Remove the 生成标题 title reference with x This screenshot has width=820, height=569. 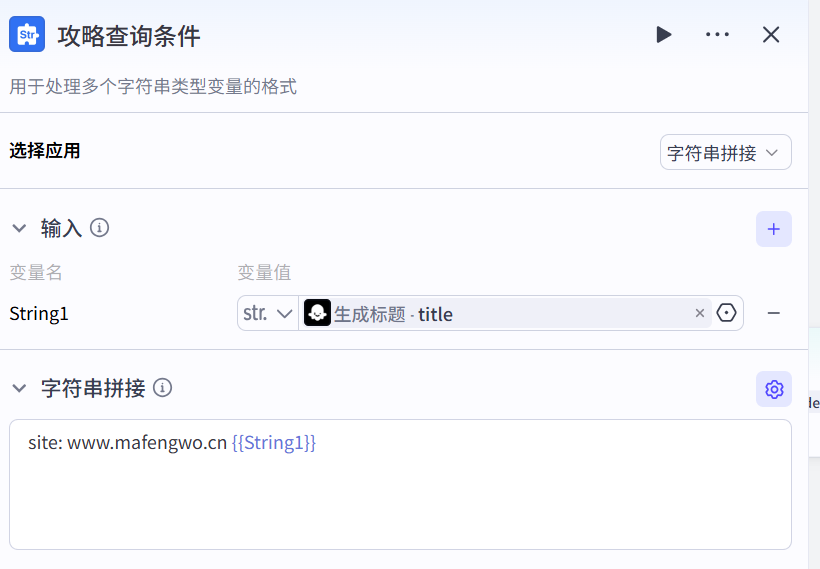coord(700,314)
